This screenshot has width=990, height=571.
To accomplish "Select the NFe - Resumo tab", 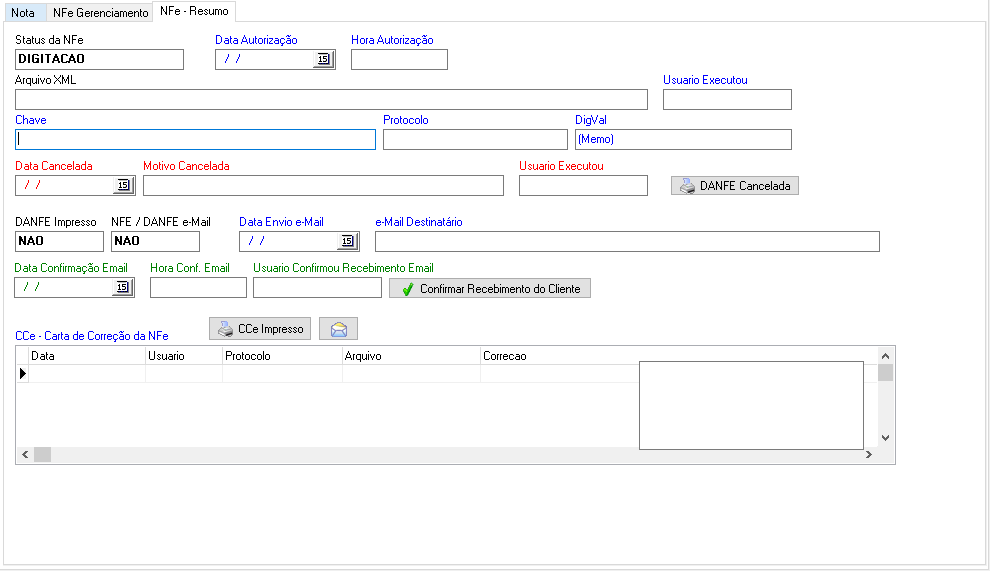I will coord(194,12).
